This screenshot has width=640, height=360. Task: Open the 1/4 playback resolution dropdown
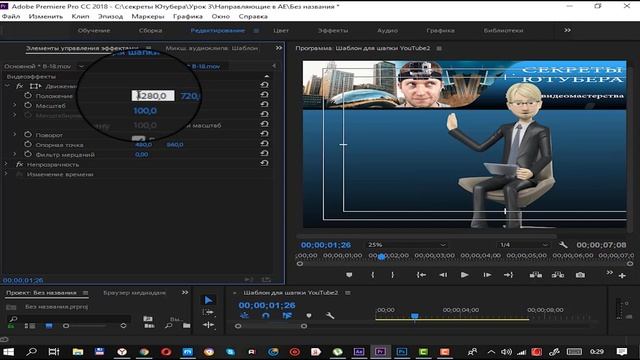[x=523, y=245]
